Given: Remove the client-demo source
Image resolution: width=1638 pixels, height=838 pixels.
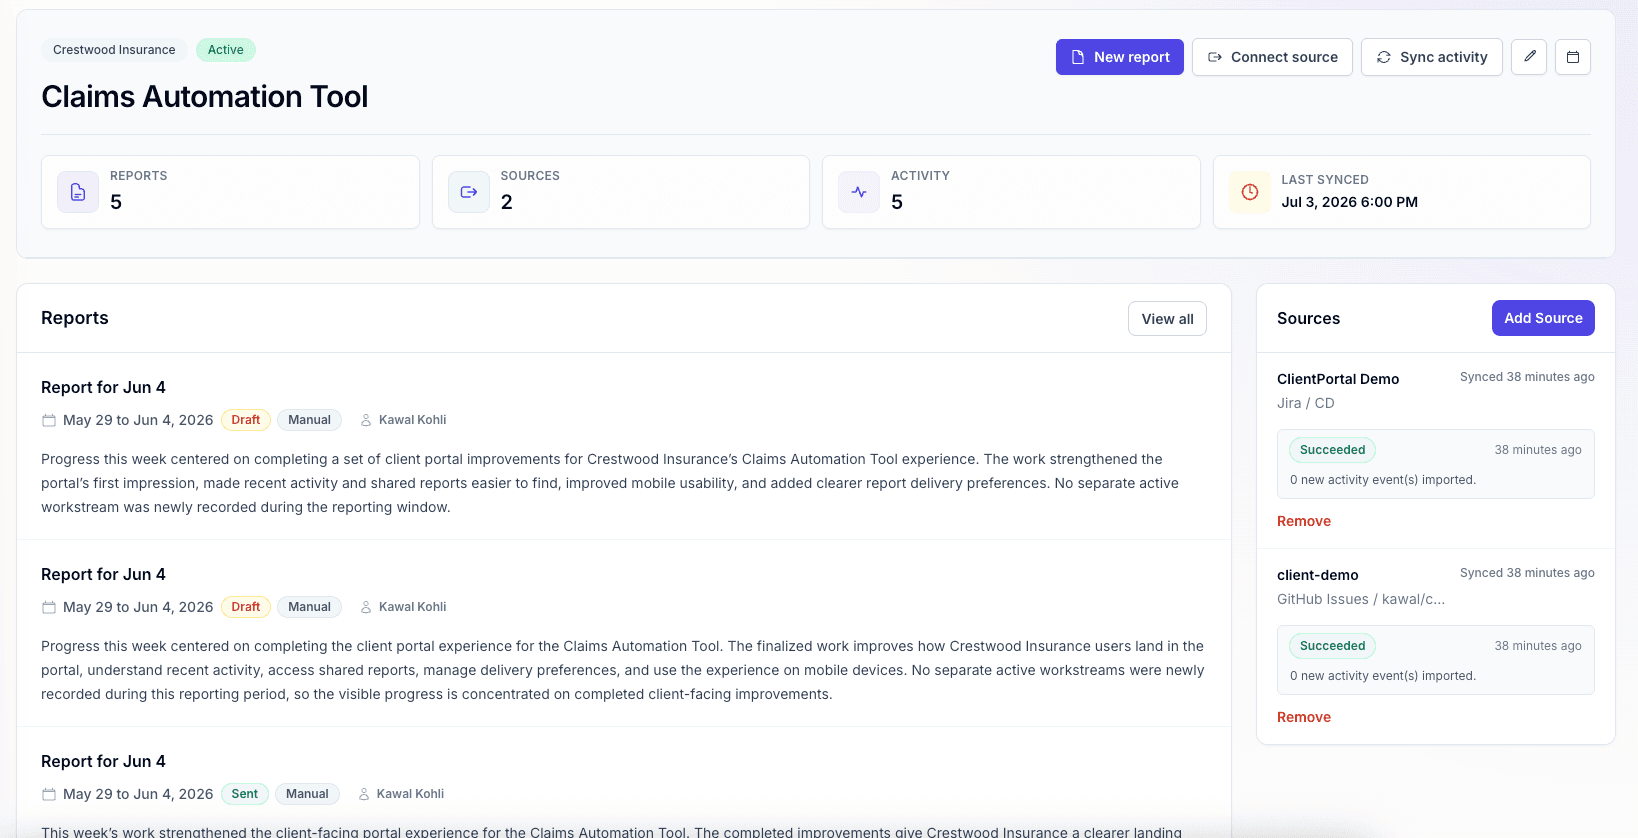Looking at the screenshot, I should pos(1304,717).
